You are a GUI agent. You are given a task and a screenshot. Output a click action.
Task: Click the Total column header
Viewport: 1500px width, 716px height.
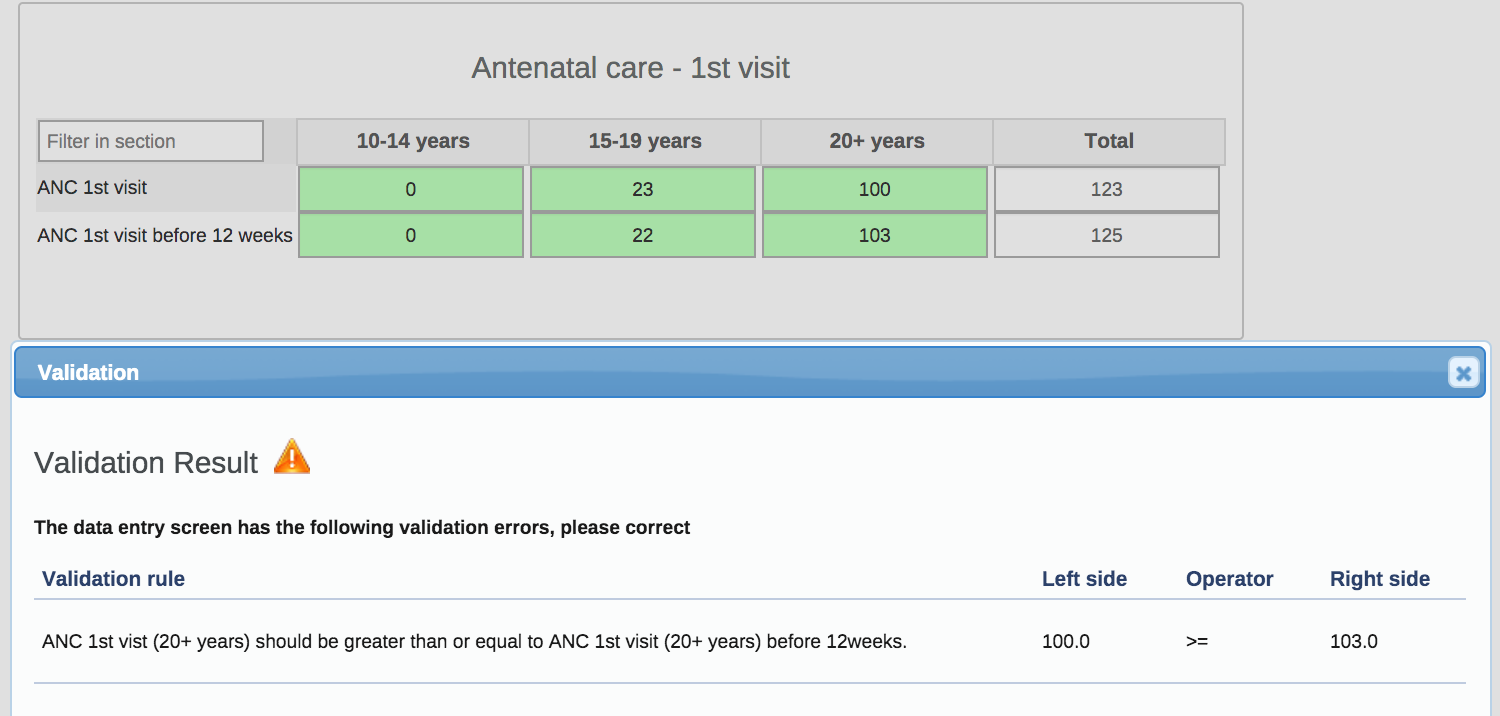(1109, 141)
